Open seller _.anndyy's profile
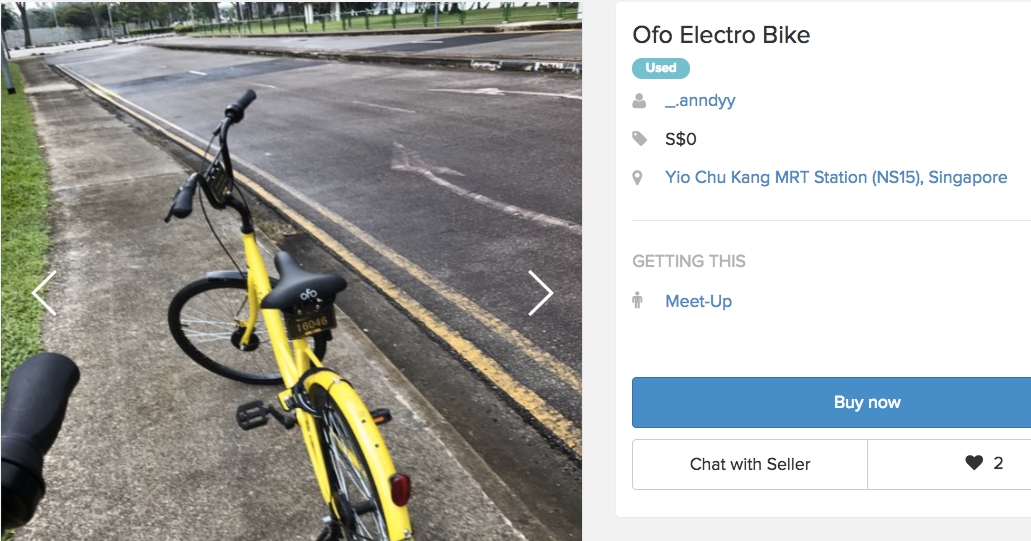This screenshot has width=1031, height=541. click(700, 101)
